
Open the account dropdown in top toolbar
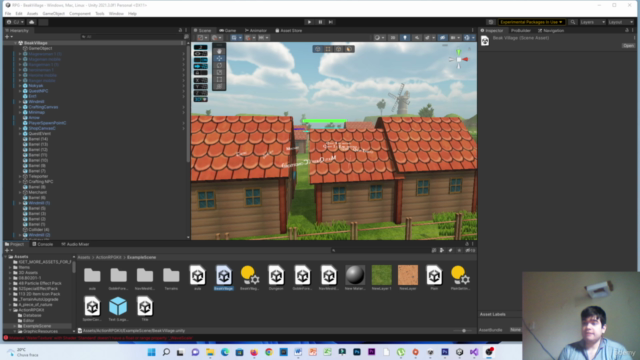tap(16, 22)
